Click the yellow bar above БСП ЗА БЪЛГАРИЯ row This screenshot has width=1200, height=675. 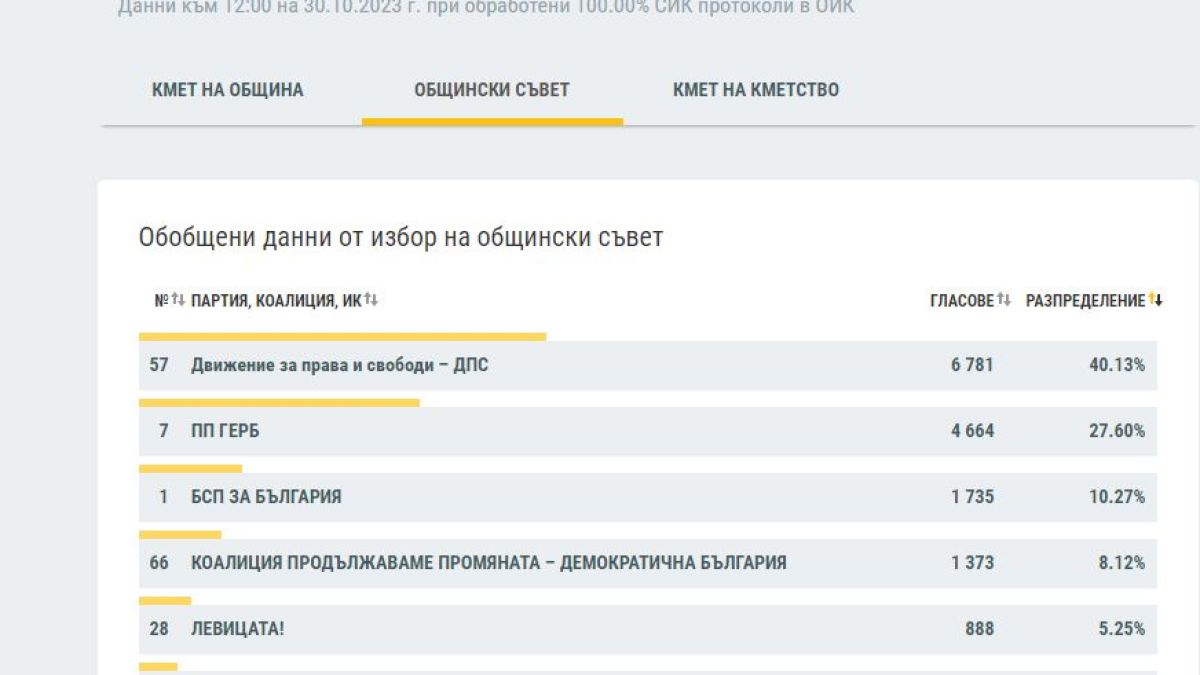pyautogui.click(x=190, y=469)
